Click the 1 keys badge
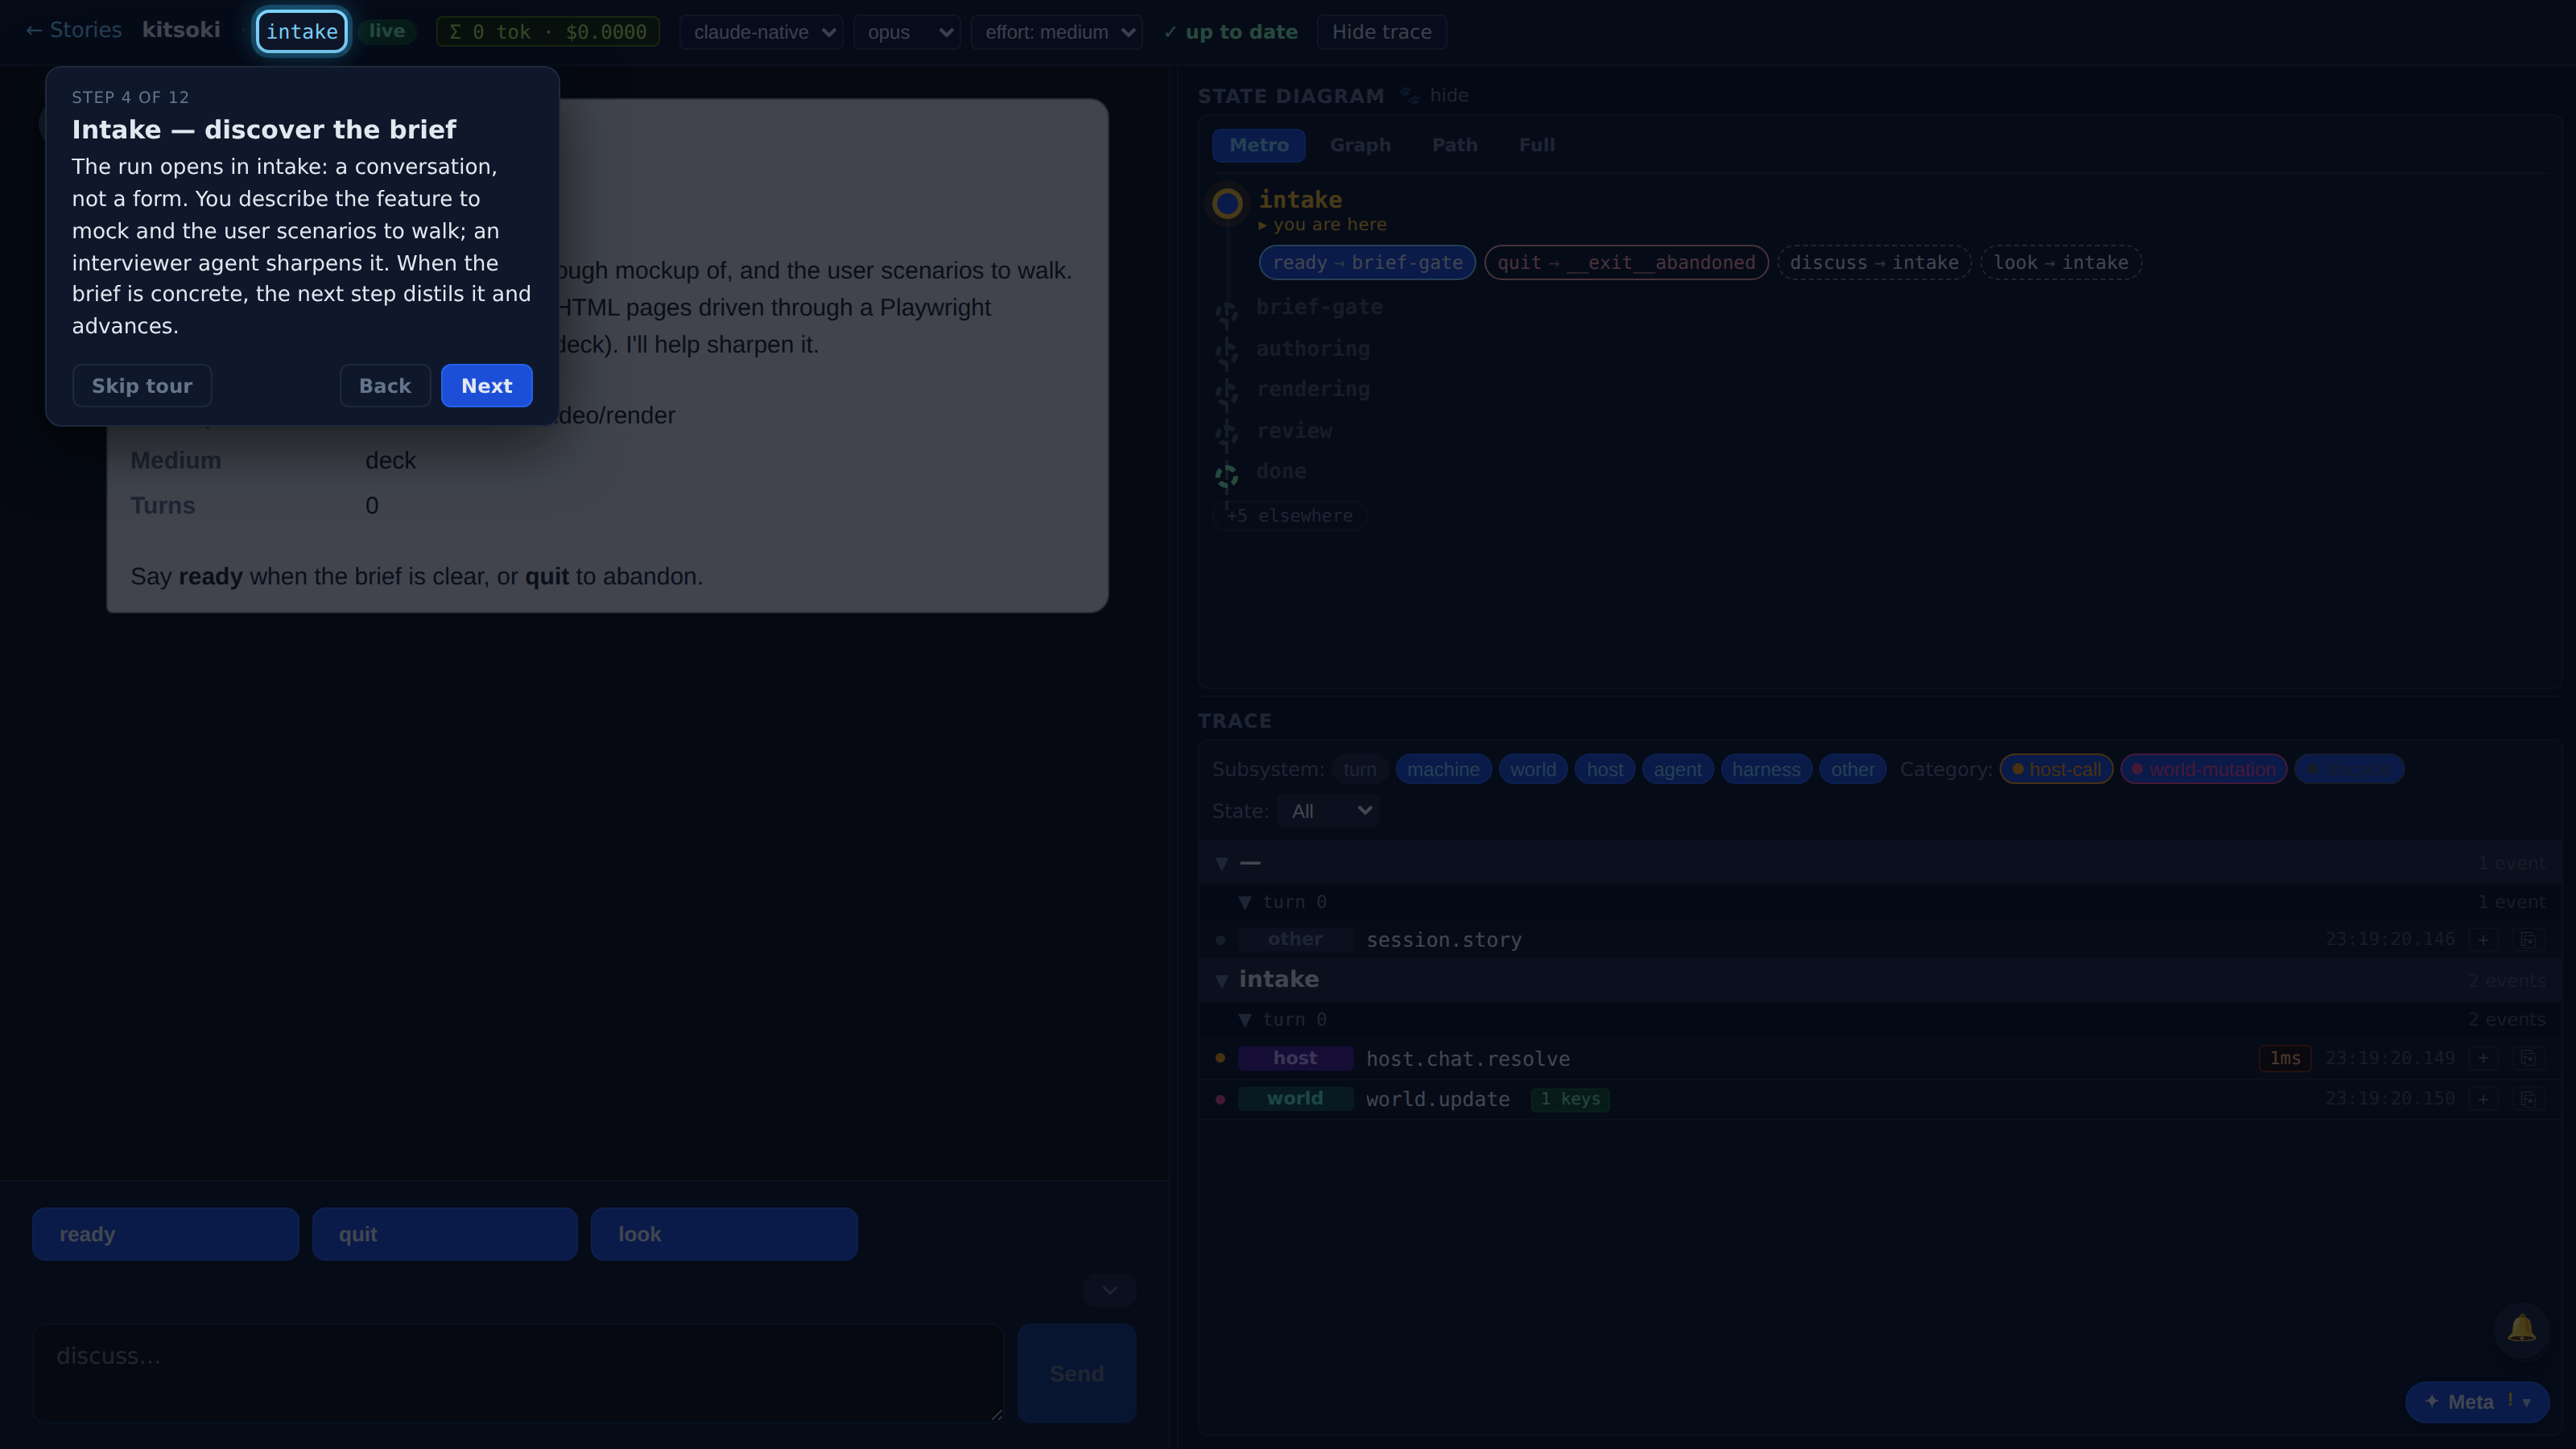 coord(1570,1099)
